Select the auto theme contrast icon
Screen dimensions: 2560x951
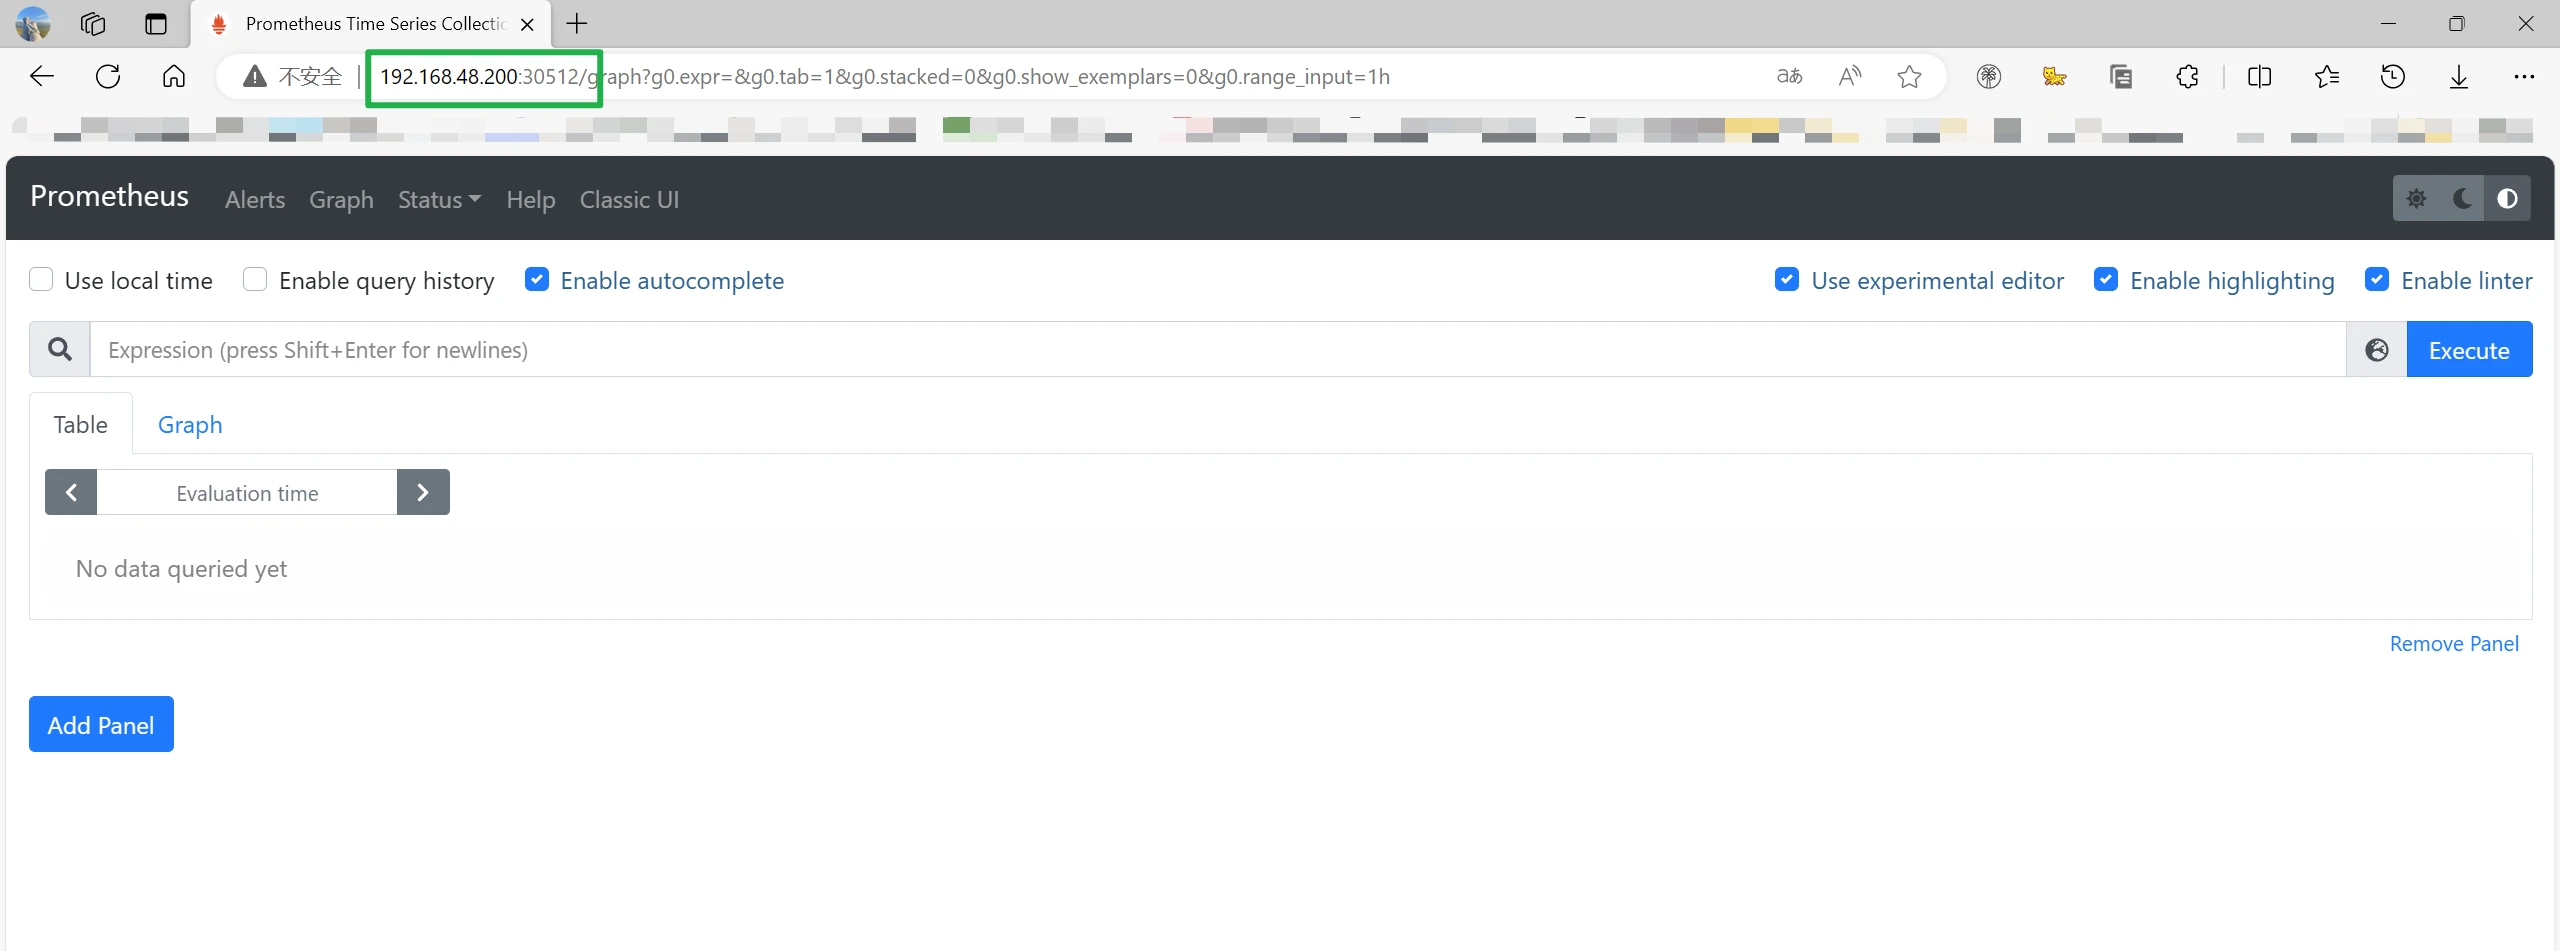[x=2507, y=199]
